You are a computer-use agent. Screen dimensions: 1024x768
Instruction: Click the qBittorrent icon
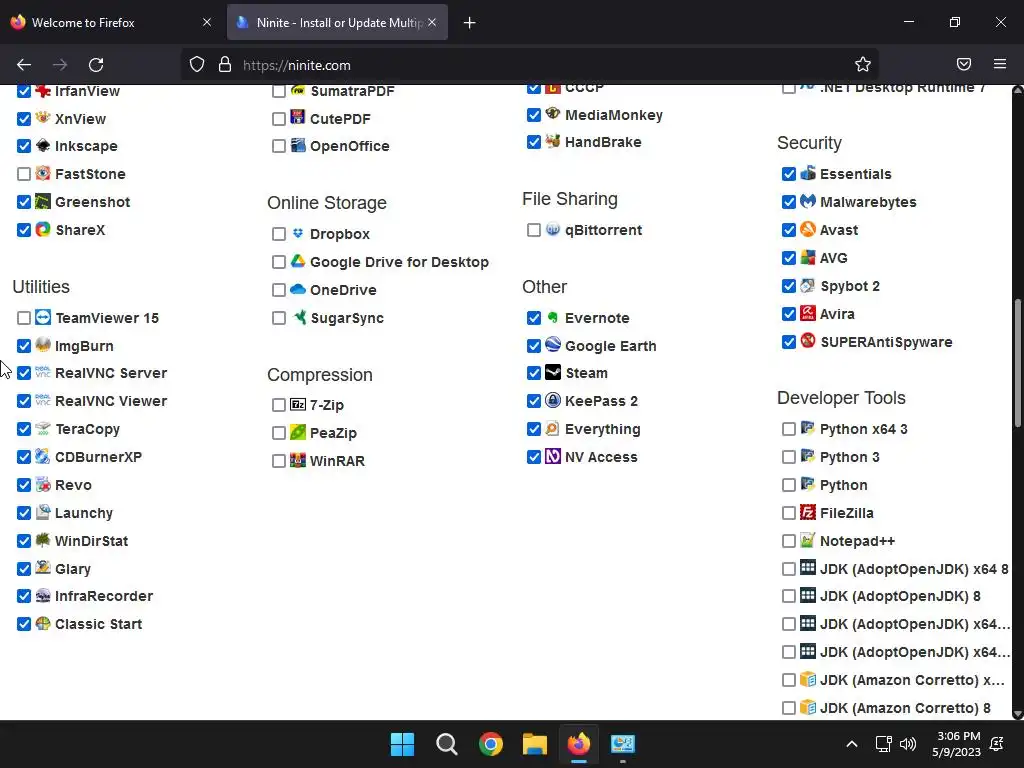point(553,229)
